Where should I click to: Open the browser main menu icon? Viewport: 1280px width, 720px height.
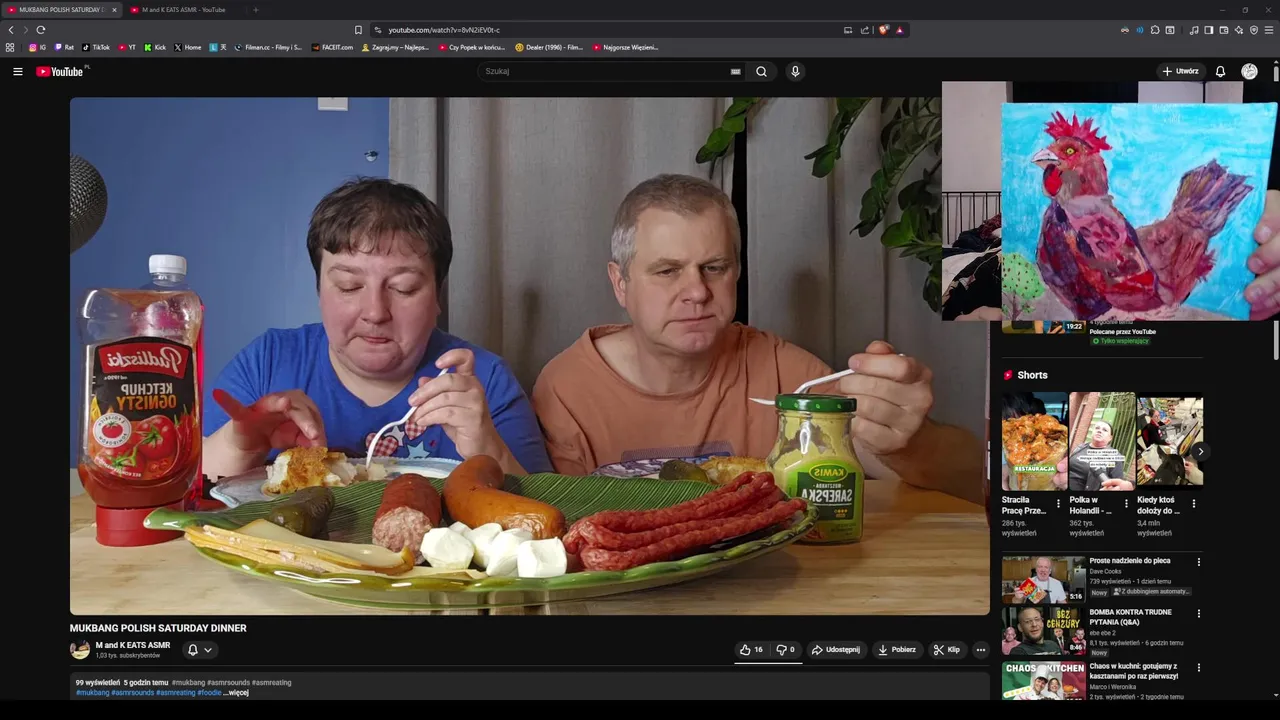[1269, 30]
